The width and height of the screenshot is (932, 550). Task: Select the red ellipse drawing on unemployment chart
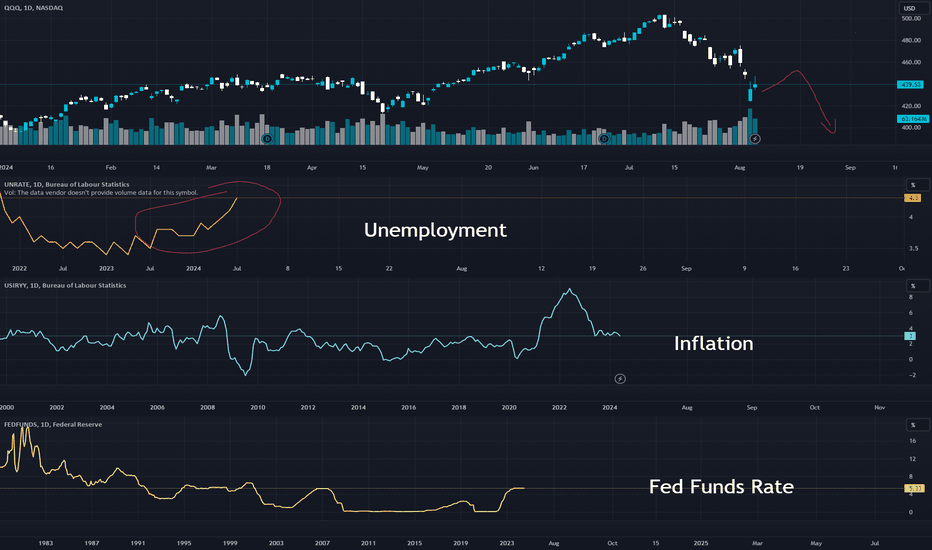207,216
